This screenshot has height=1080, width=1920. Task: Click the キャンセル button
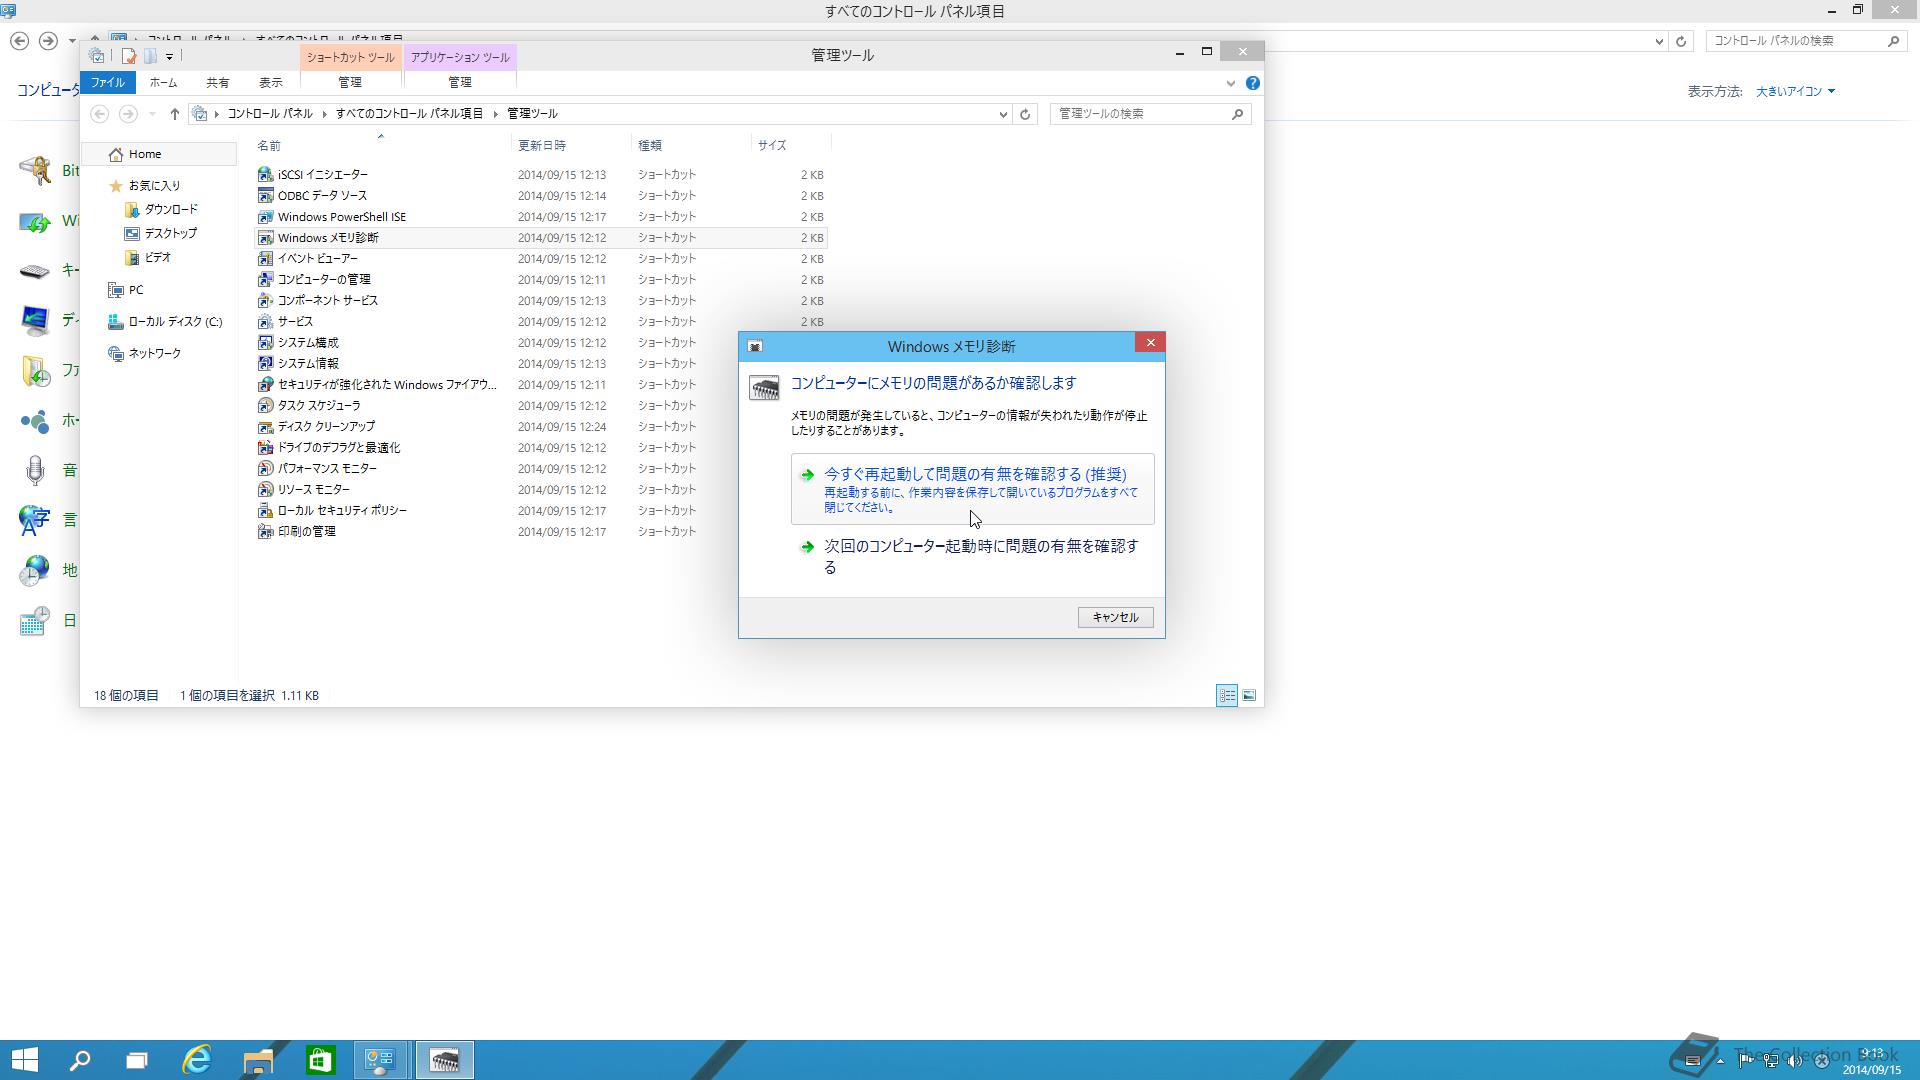coord(1115,618)
